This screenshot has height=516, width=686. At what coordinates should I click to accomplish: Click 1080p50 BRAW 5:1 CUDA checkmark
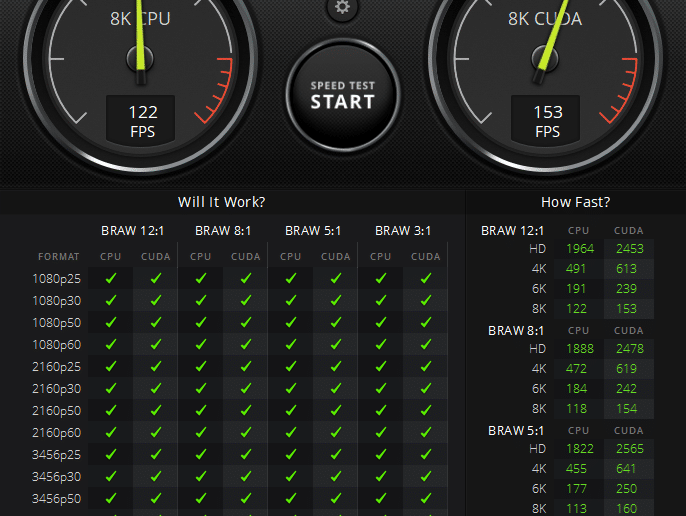(336, 322)
